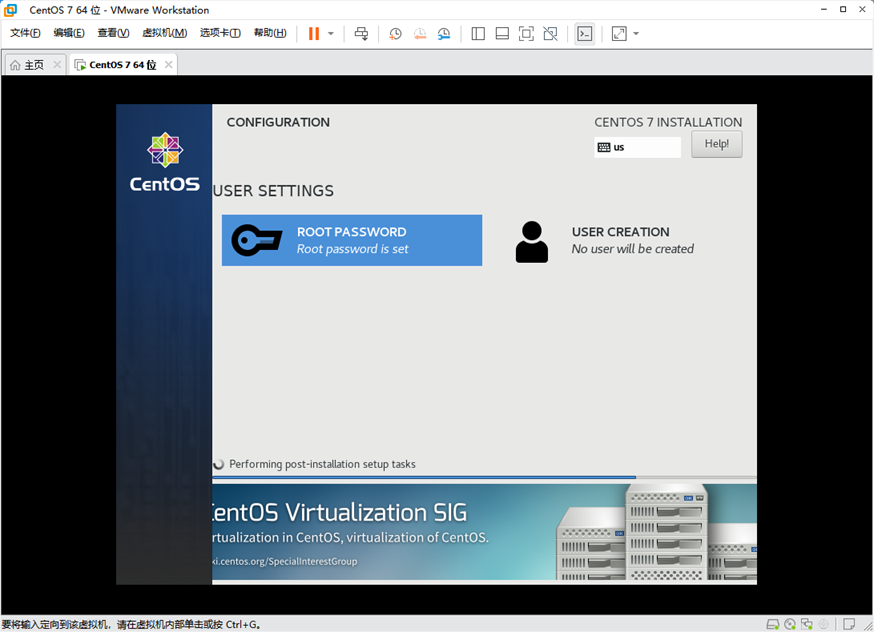Click the greyed sound card status icon

coord(823,624)
